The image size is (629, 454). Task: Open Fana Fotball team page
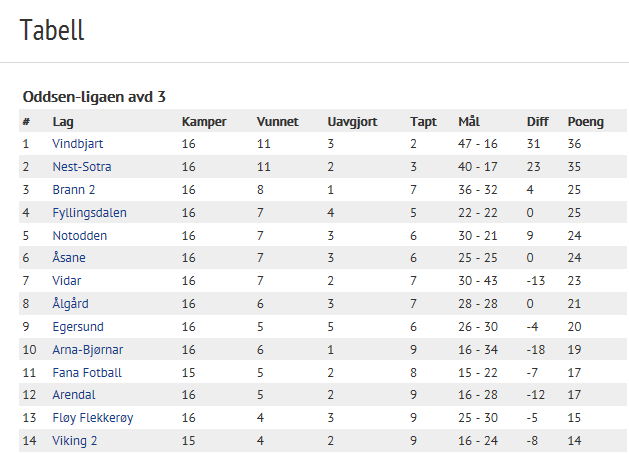[87, 373]
